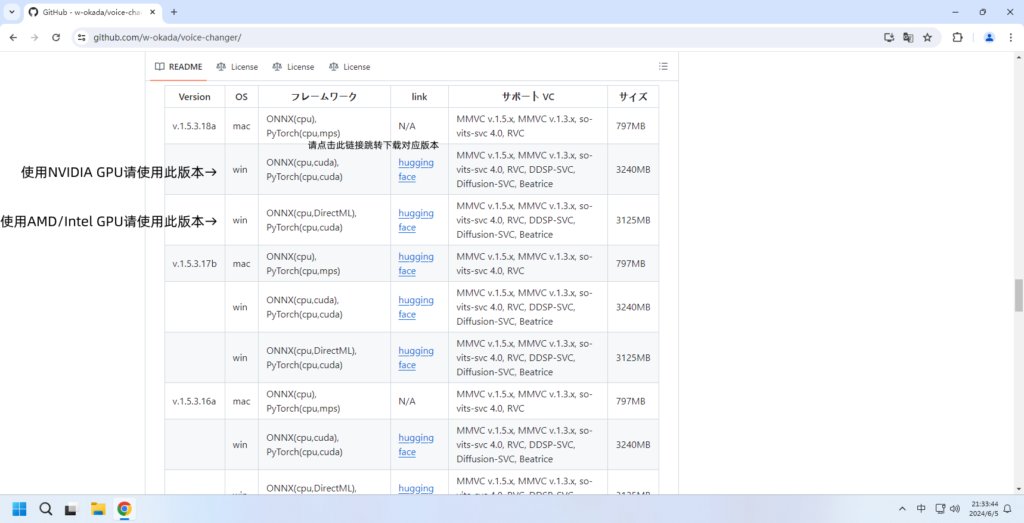This screenshot has width=1024, height=523.
Task: Open the second License tab
Action: tap(293, 67)
